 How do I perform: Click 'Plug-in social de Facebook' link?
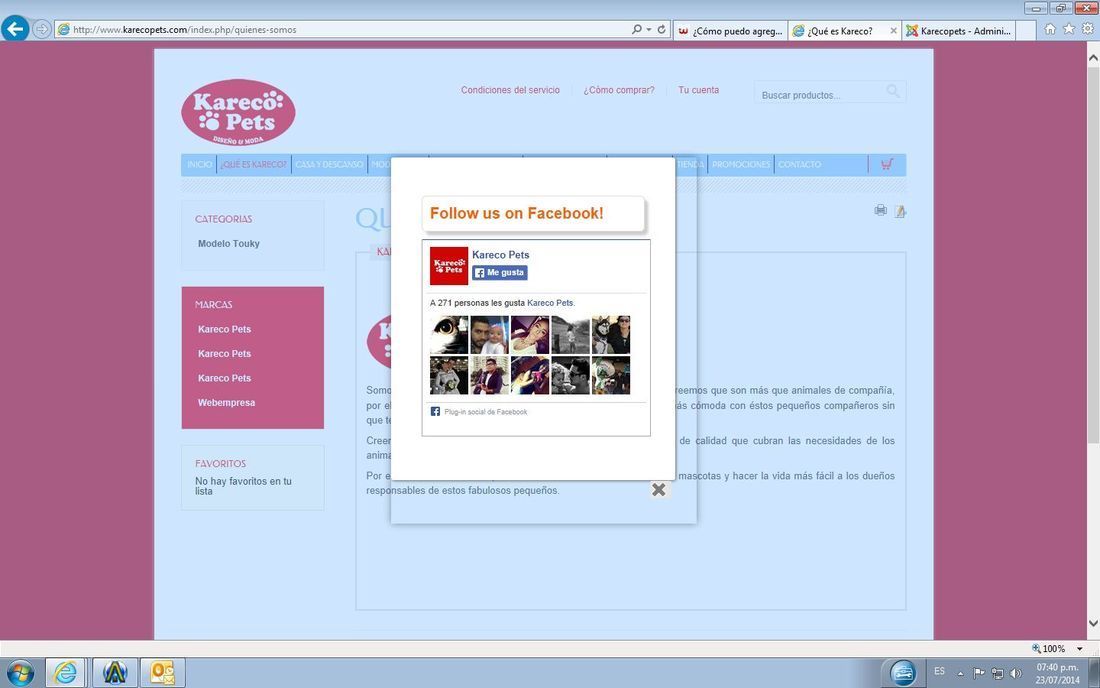click(485, 412)
